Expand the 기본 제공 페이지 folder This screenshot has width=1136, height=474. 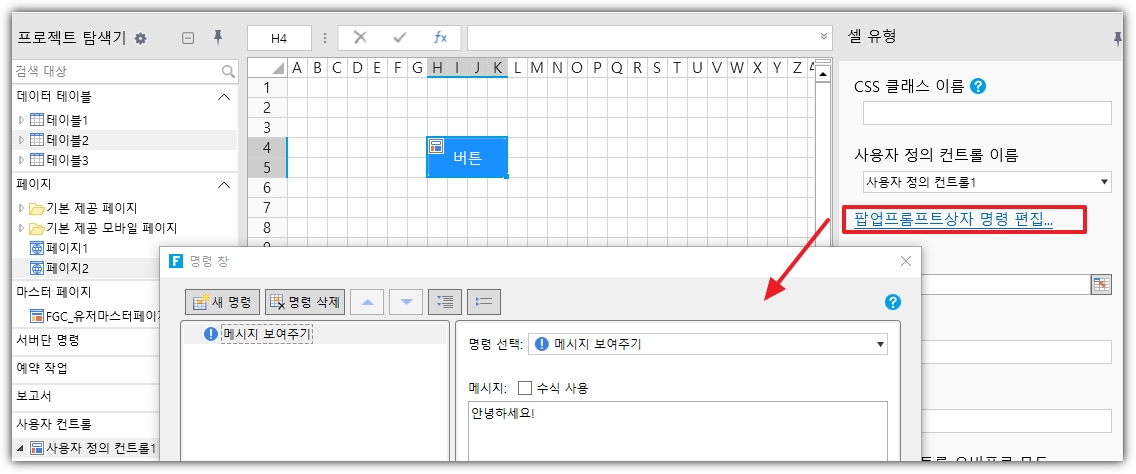[x=22, y=208]
